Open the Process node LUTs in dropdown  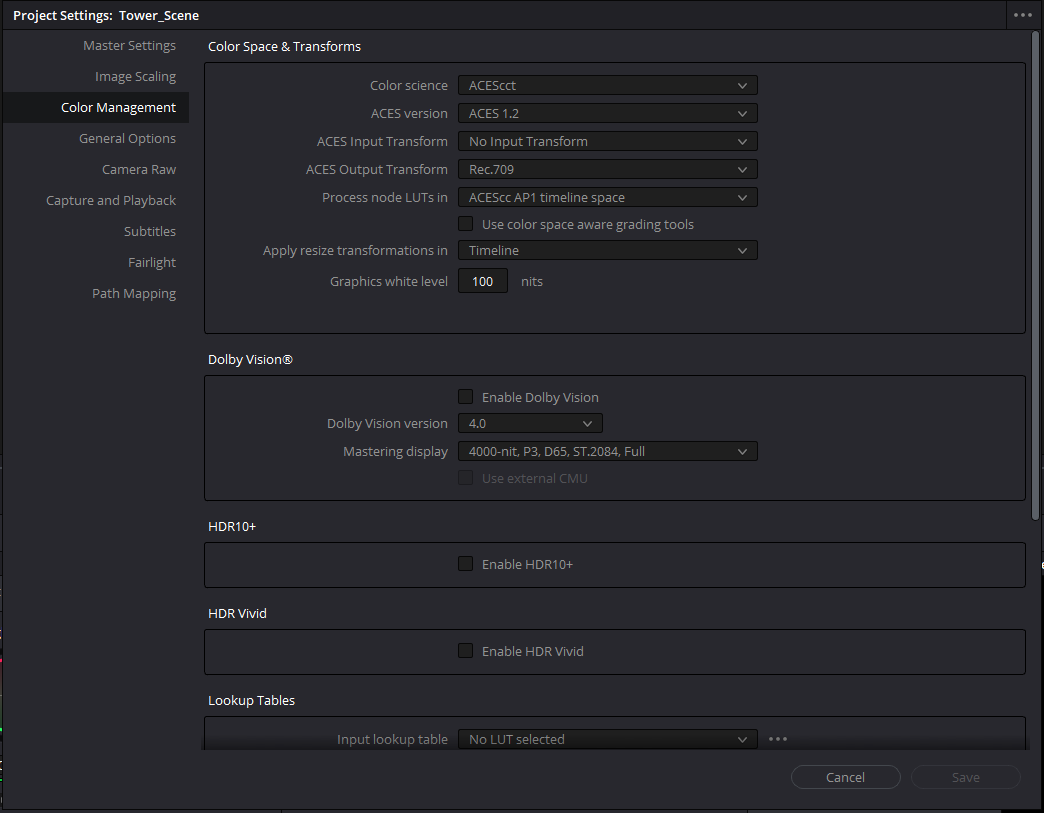[607, 198]
